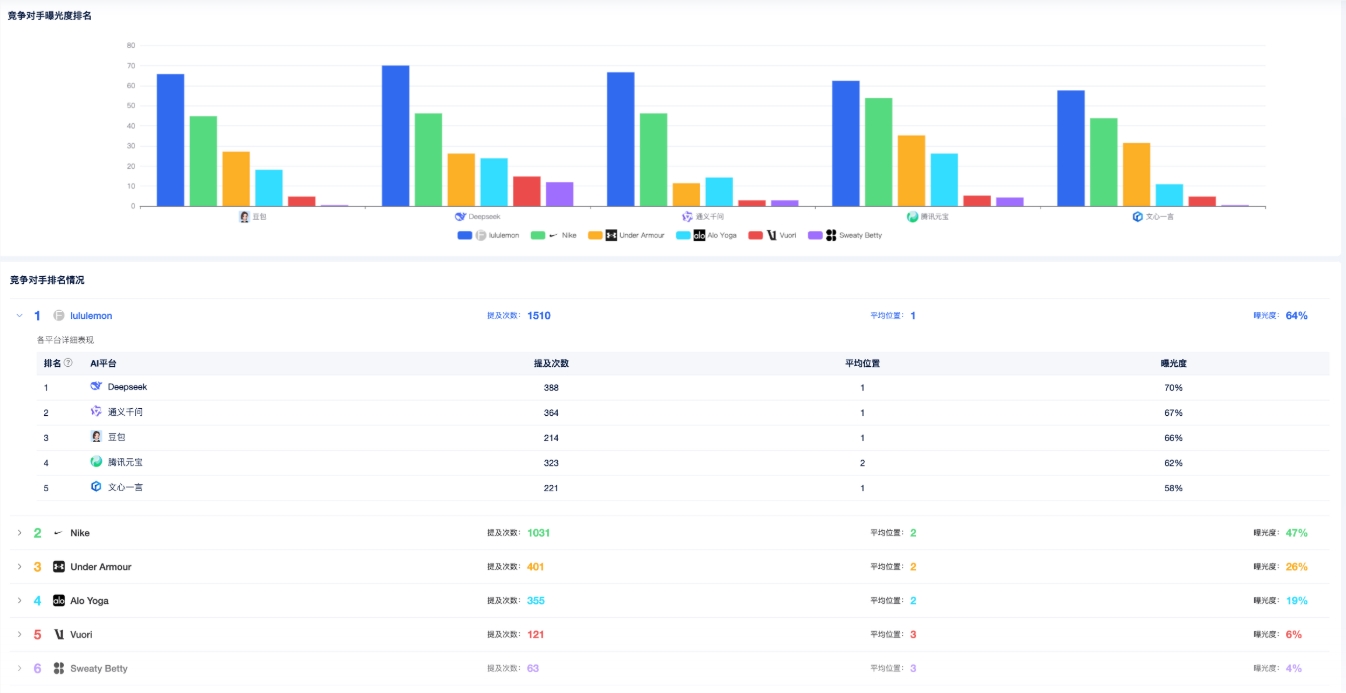This screenshot has height=693, width=1346.
Task: Click the Sweaty Betty icon beside rank 6
Action: tap(59, 668)
